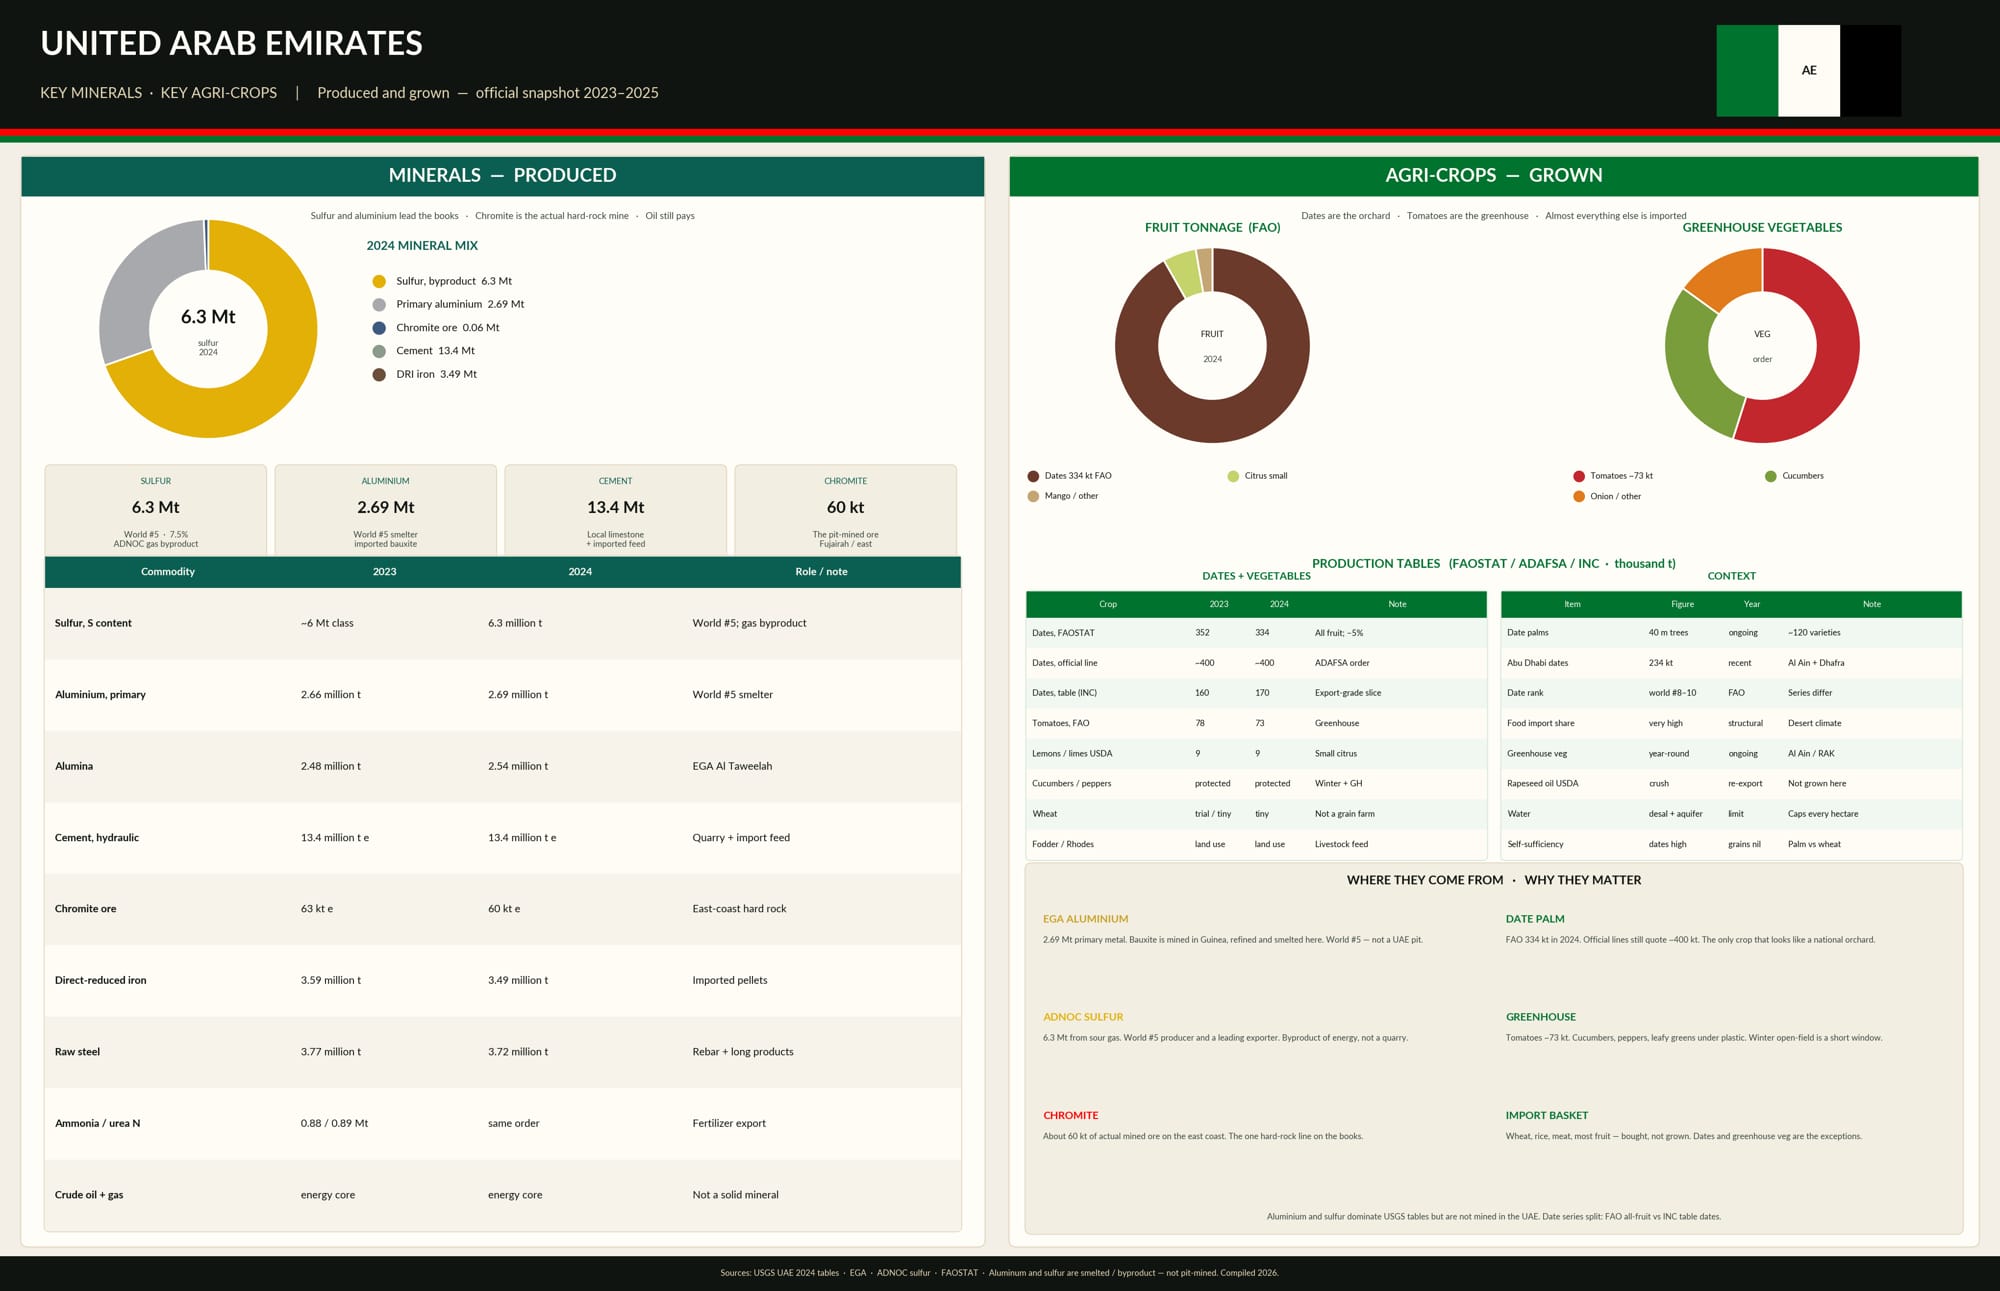The height and width of the screenshot is (1291, 2000).
Task: Select the Aluminium, primary row label
Action: (x=100, y=695)
